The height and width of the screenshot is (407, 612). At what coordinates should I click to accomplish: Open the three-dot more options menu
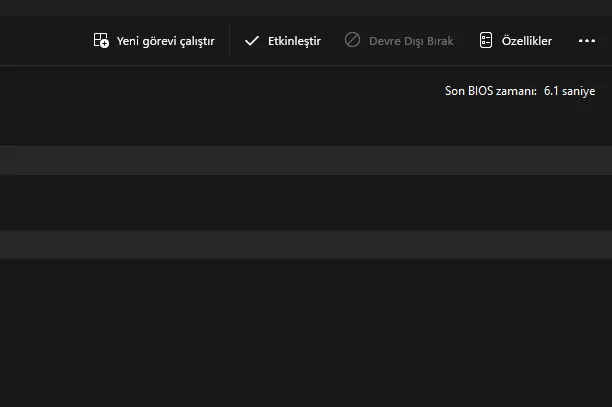pos(586,41)
